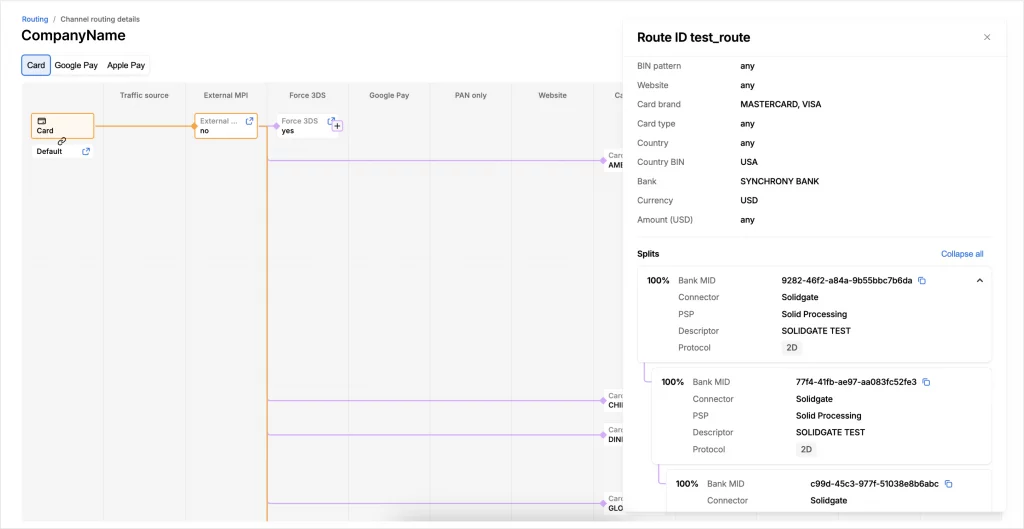1024x529 pixels.
Task: Switch to the Google Pay tab
Action: (76, 65)
